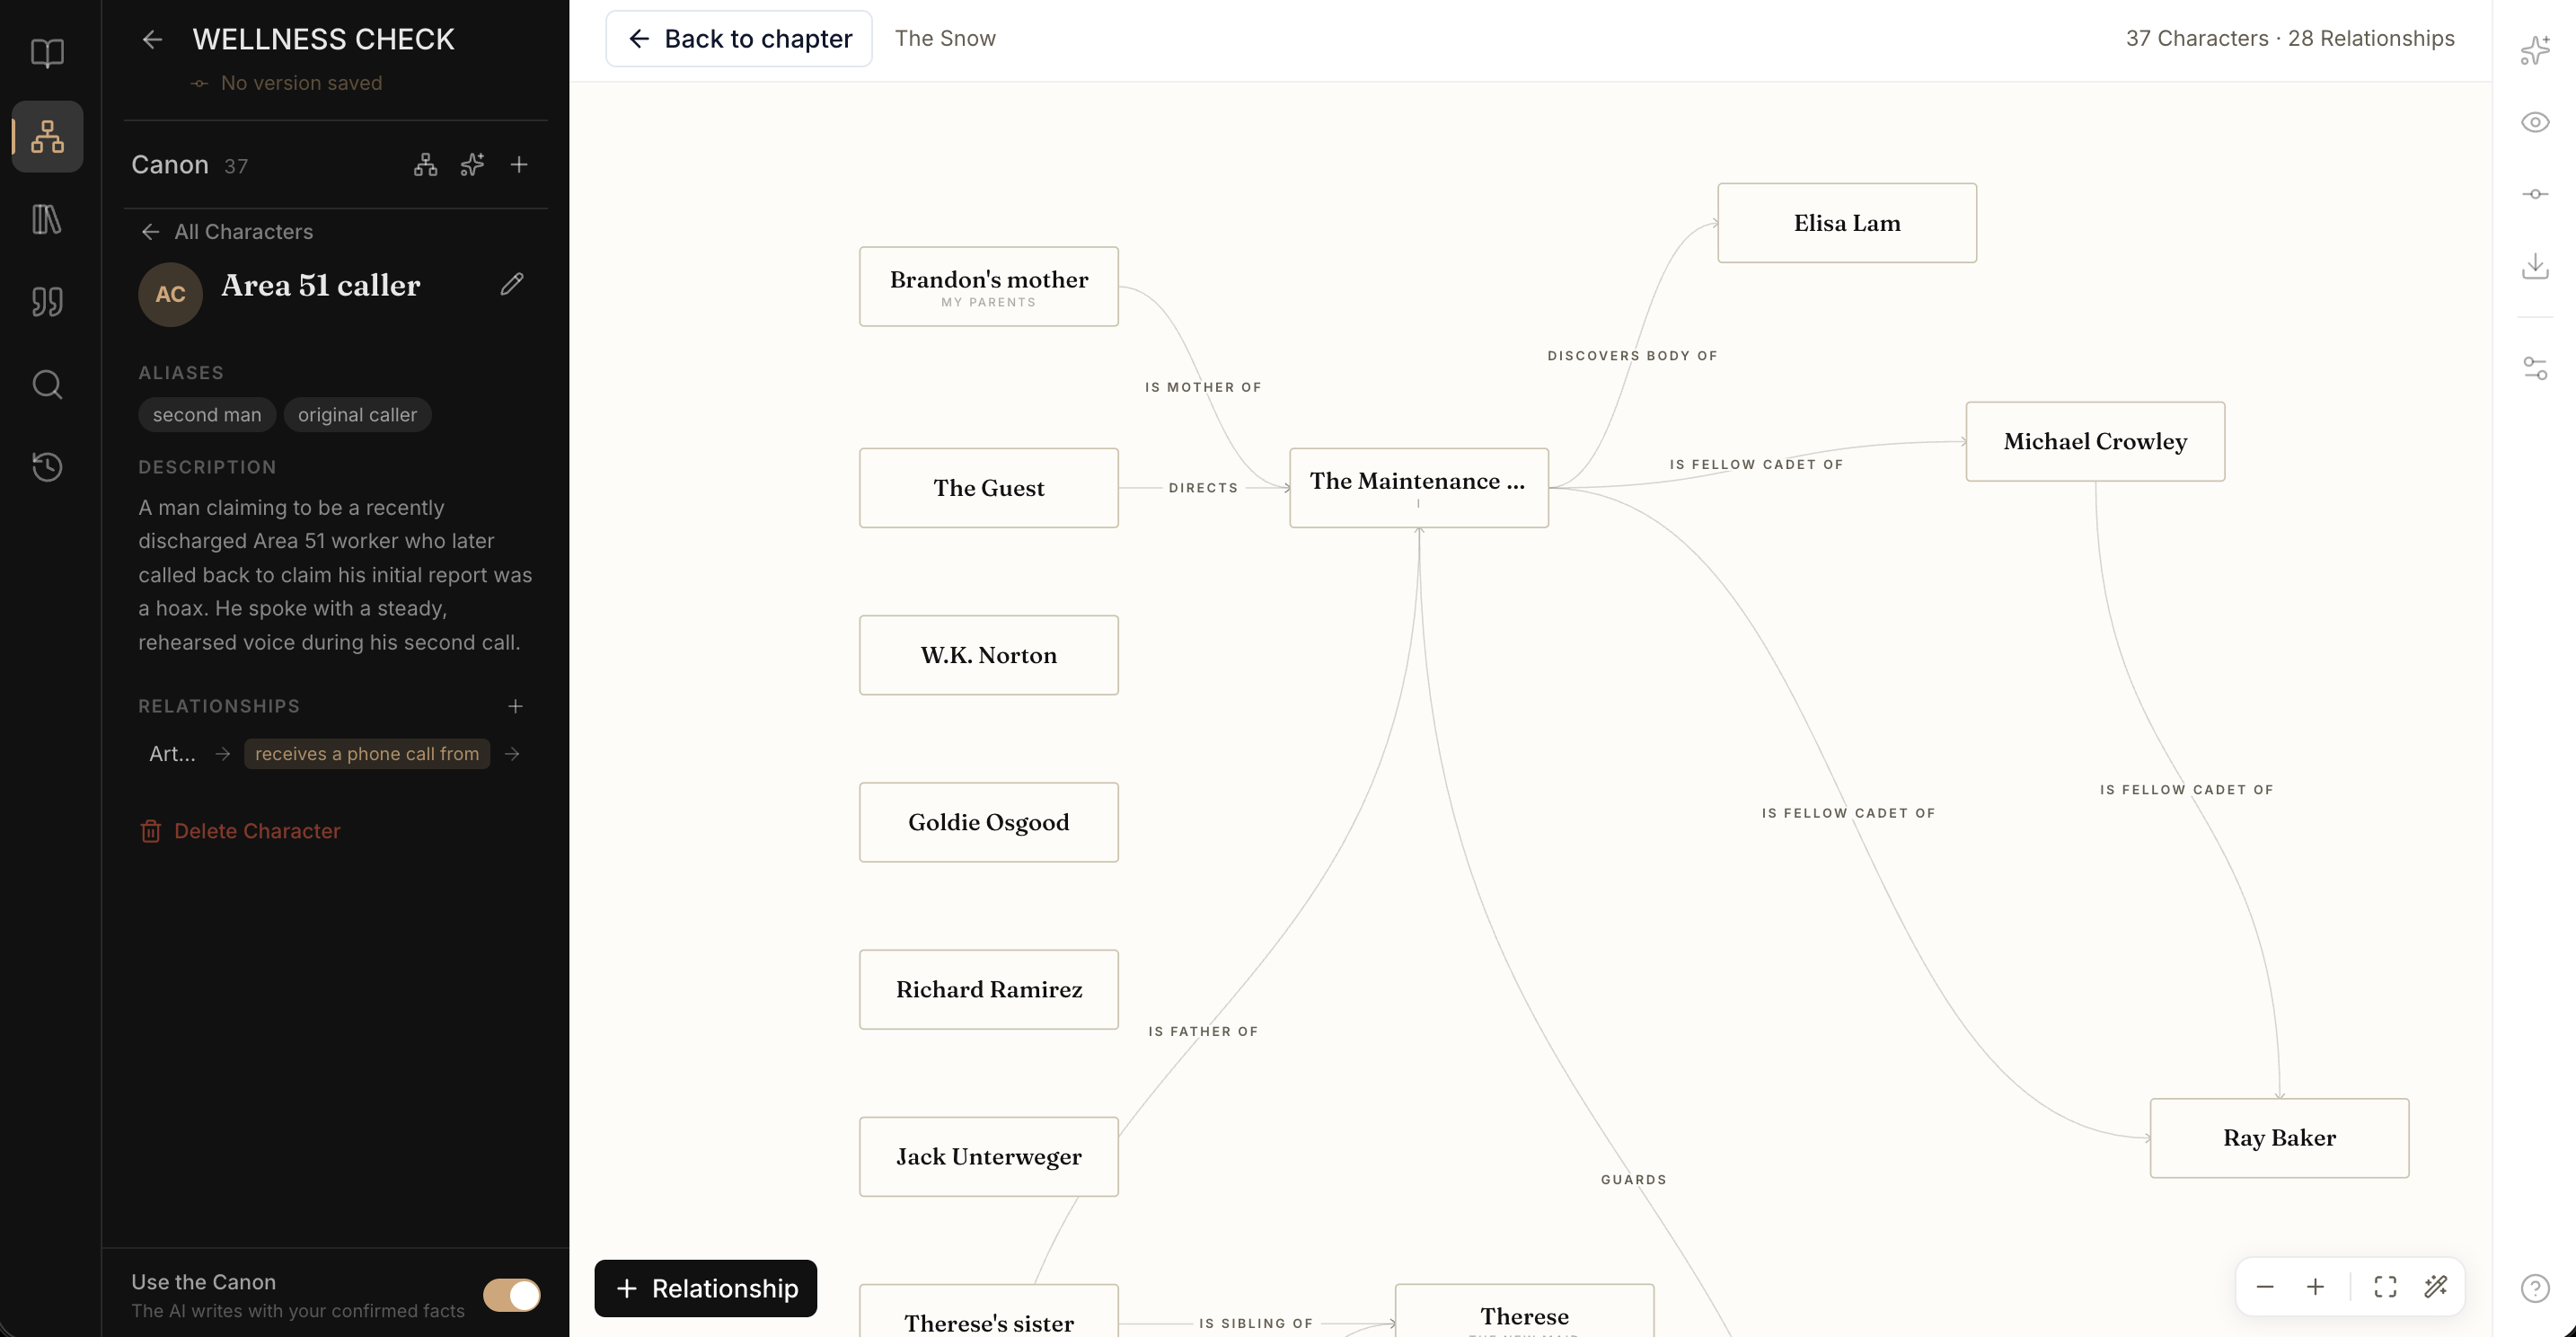Open the version commit icon in right rail
Image resolution: width=2576 pixels, height=1337 pixels.
click(2535, 194)
